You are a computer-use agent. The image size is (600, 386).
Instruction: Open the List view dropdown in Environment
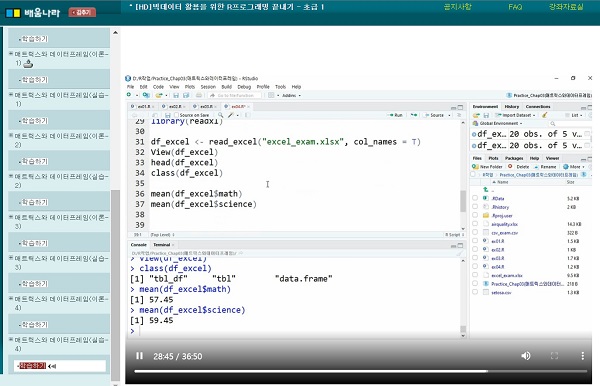(x=574, y=115)
